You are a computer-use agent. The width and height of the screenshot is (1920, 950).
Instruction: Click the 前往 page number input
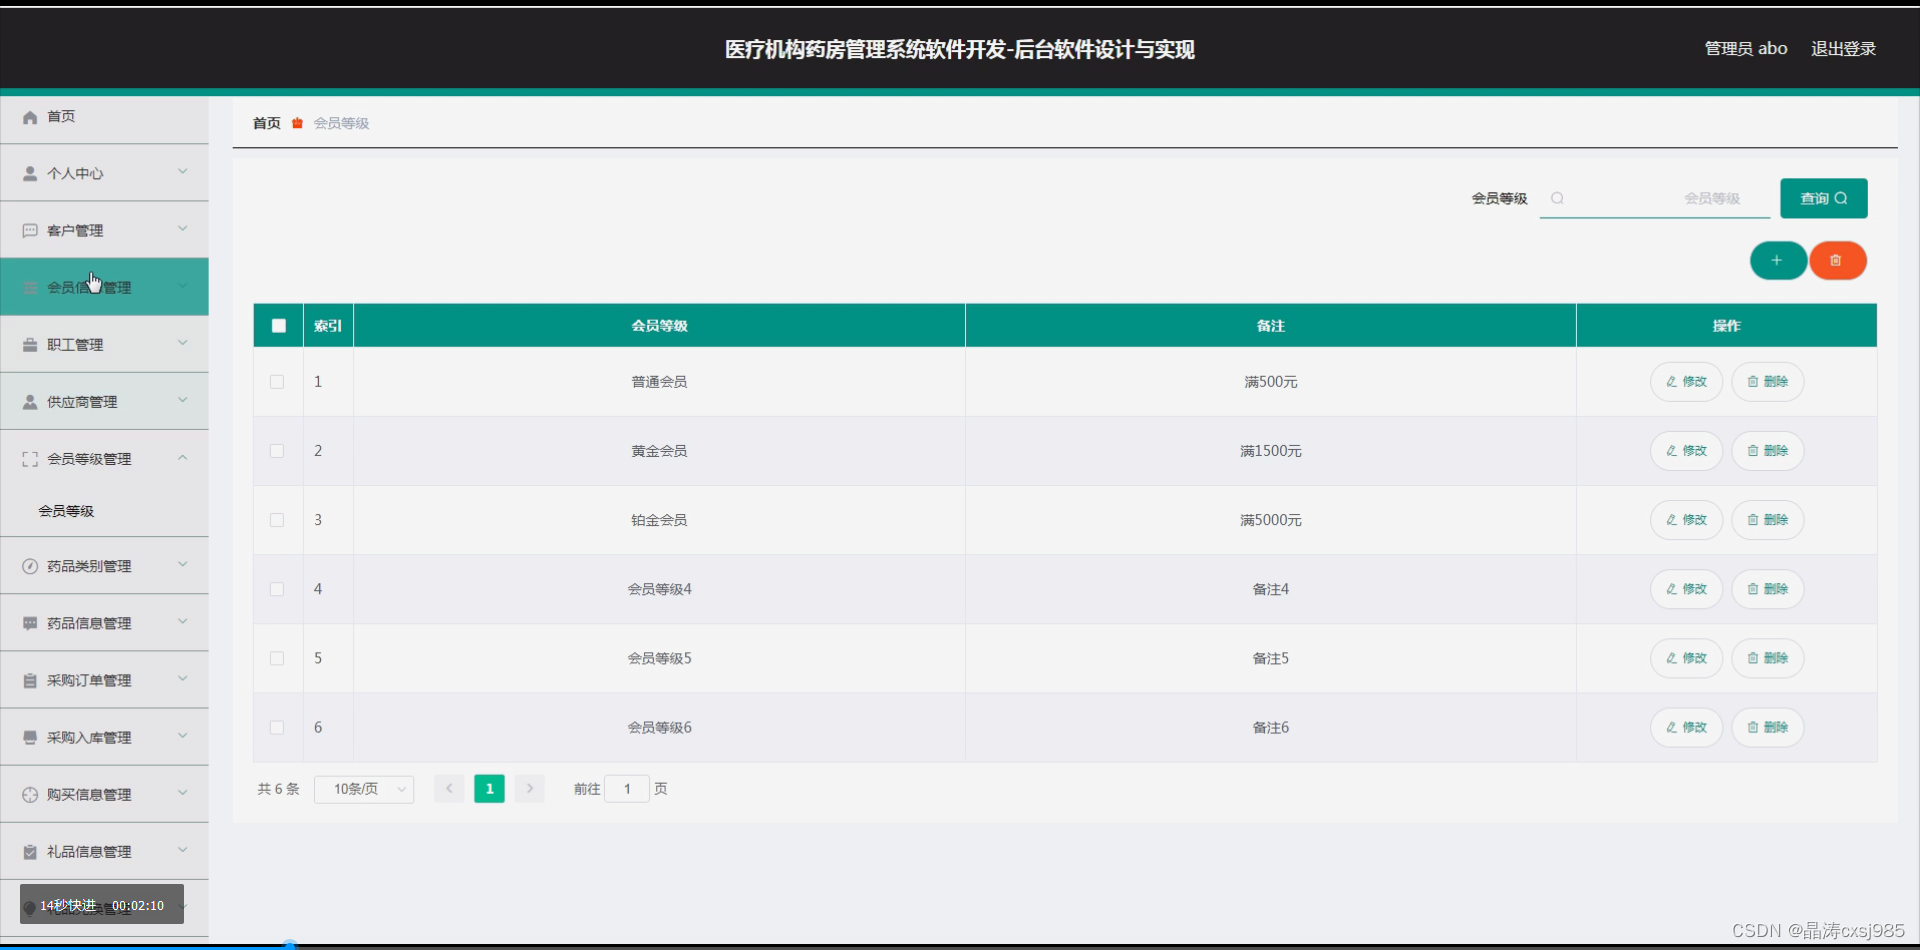(627, 789)
